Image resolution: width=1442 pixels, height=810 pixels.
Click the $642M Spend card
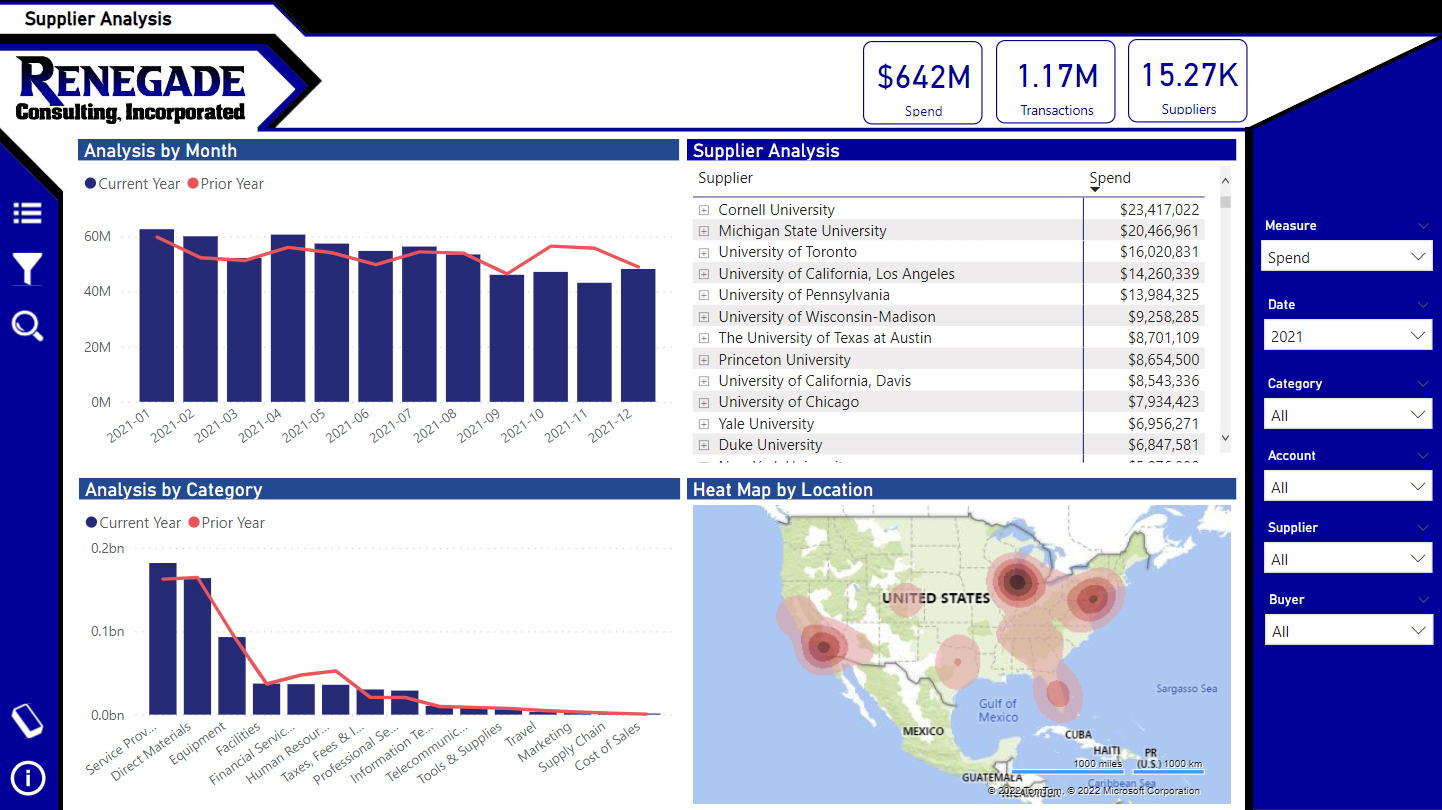pyautogui.click(x=923, y=82)
